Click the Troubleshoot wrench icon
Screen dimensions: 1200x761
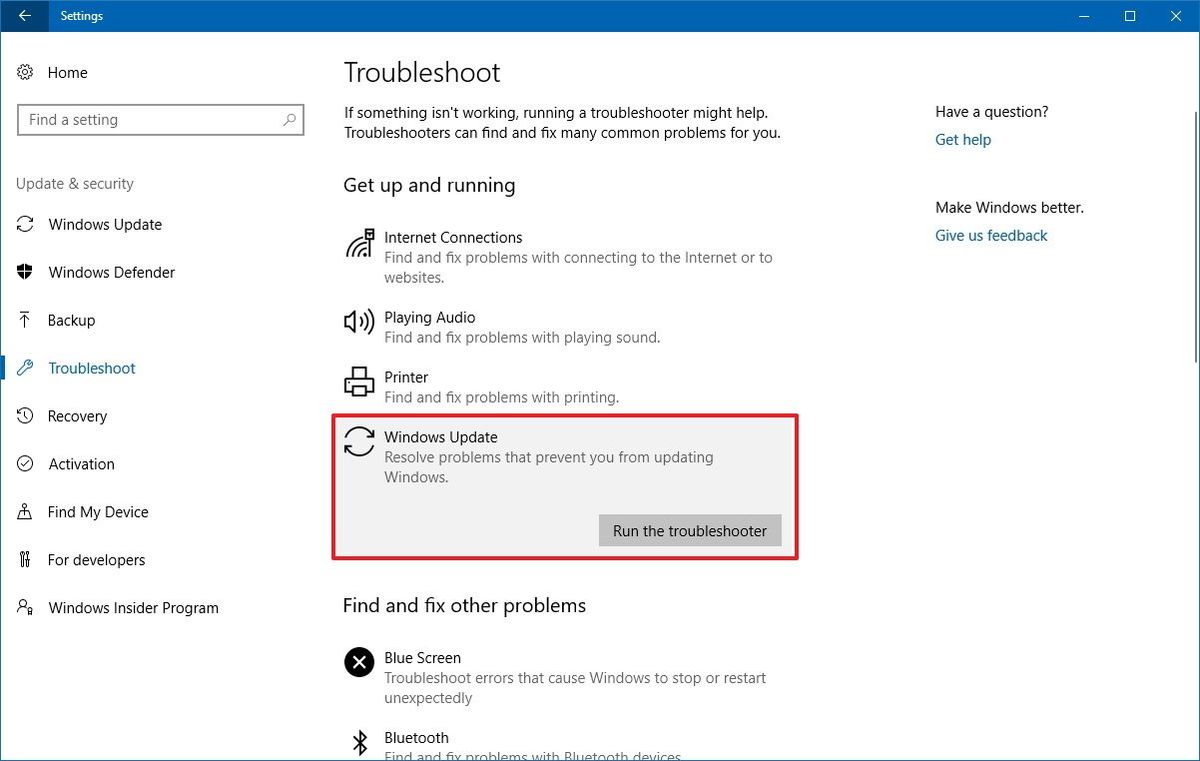click(25, 368)
